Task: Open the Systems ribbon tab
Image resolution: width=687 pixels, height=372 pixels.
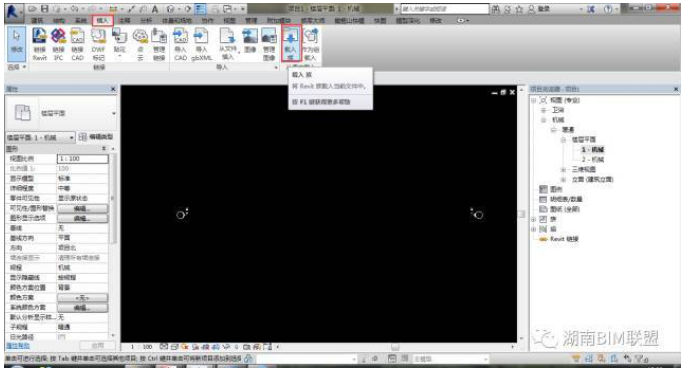Action: [81, 20]
